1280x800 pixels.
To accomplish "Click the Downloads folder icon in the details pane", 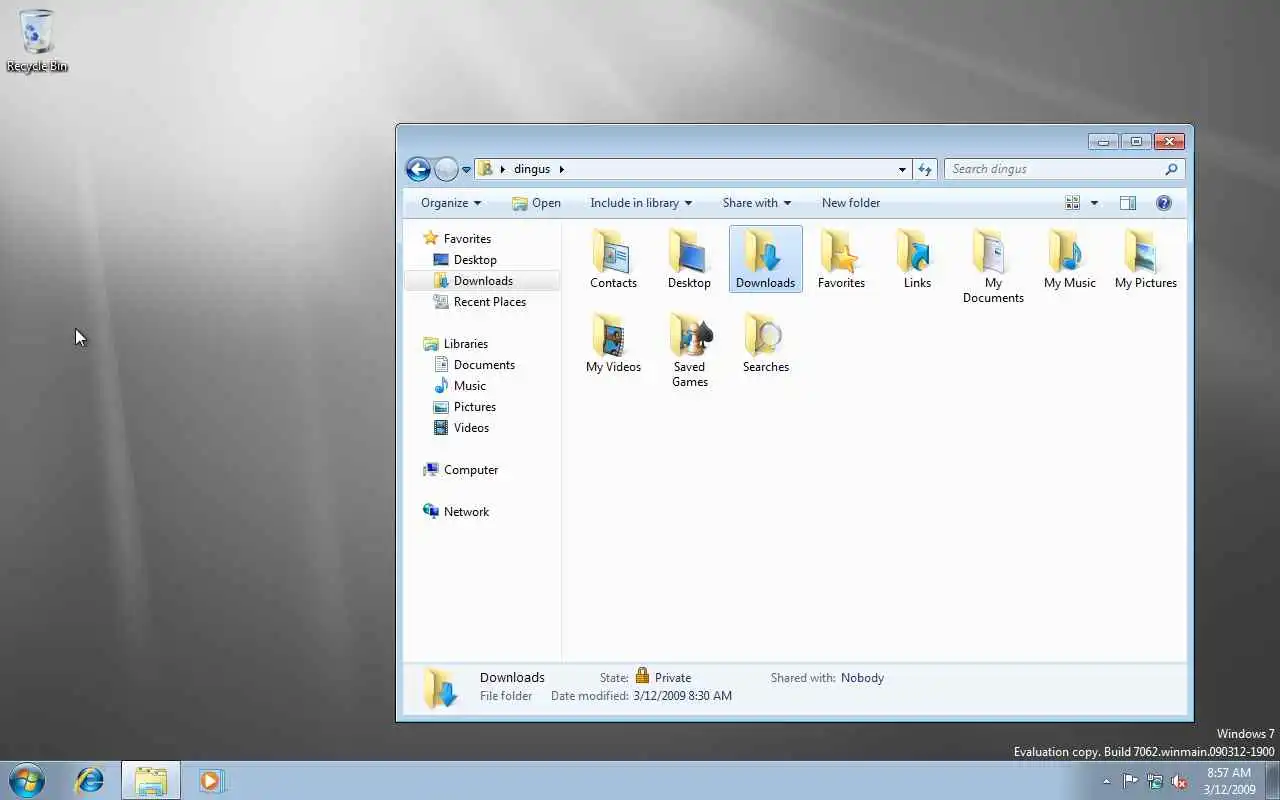I will click(441, 688).
